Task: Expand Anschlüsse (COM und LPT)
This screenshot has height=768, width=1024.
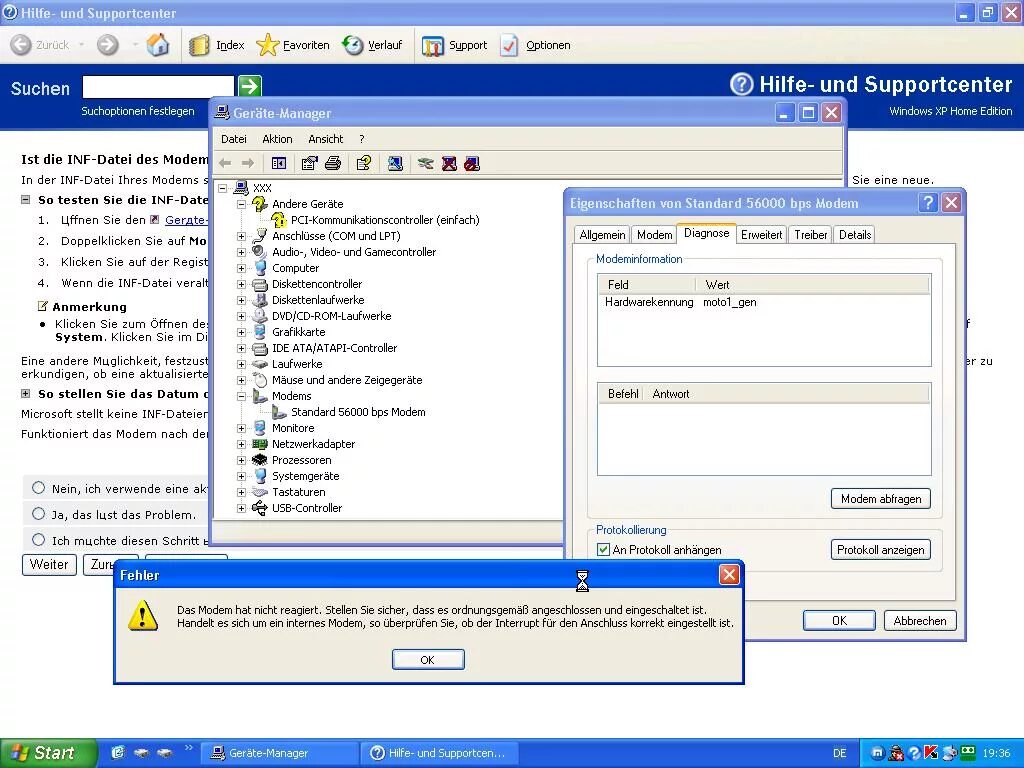Action: [x=242, y=236]
